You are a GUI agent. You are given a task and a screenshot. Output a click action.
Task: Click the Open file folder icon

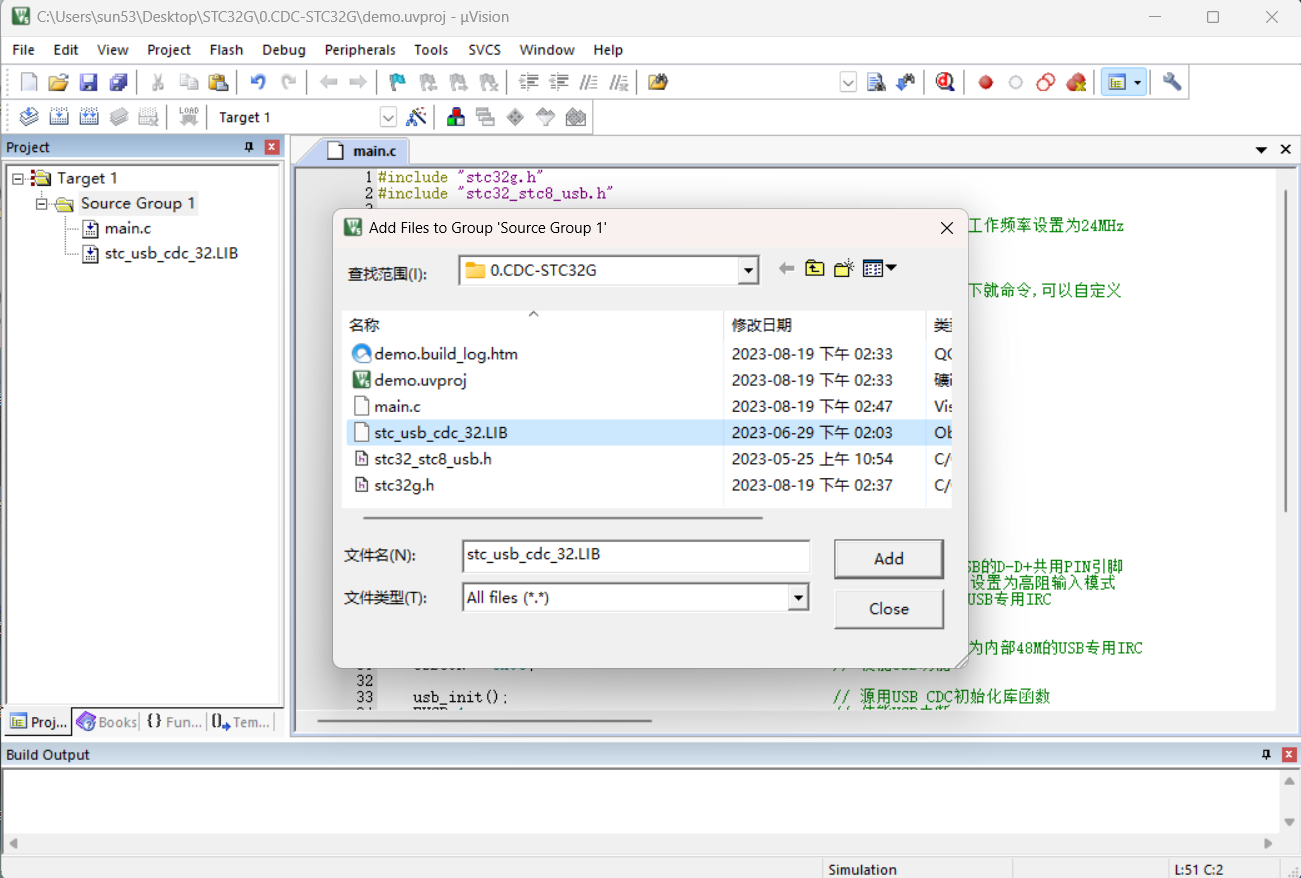59,82
